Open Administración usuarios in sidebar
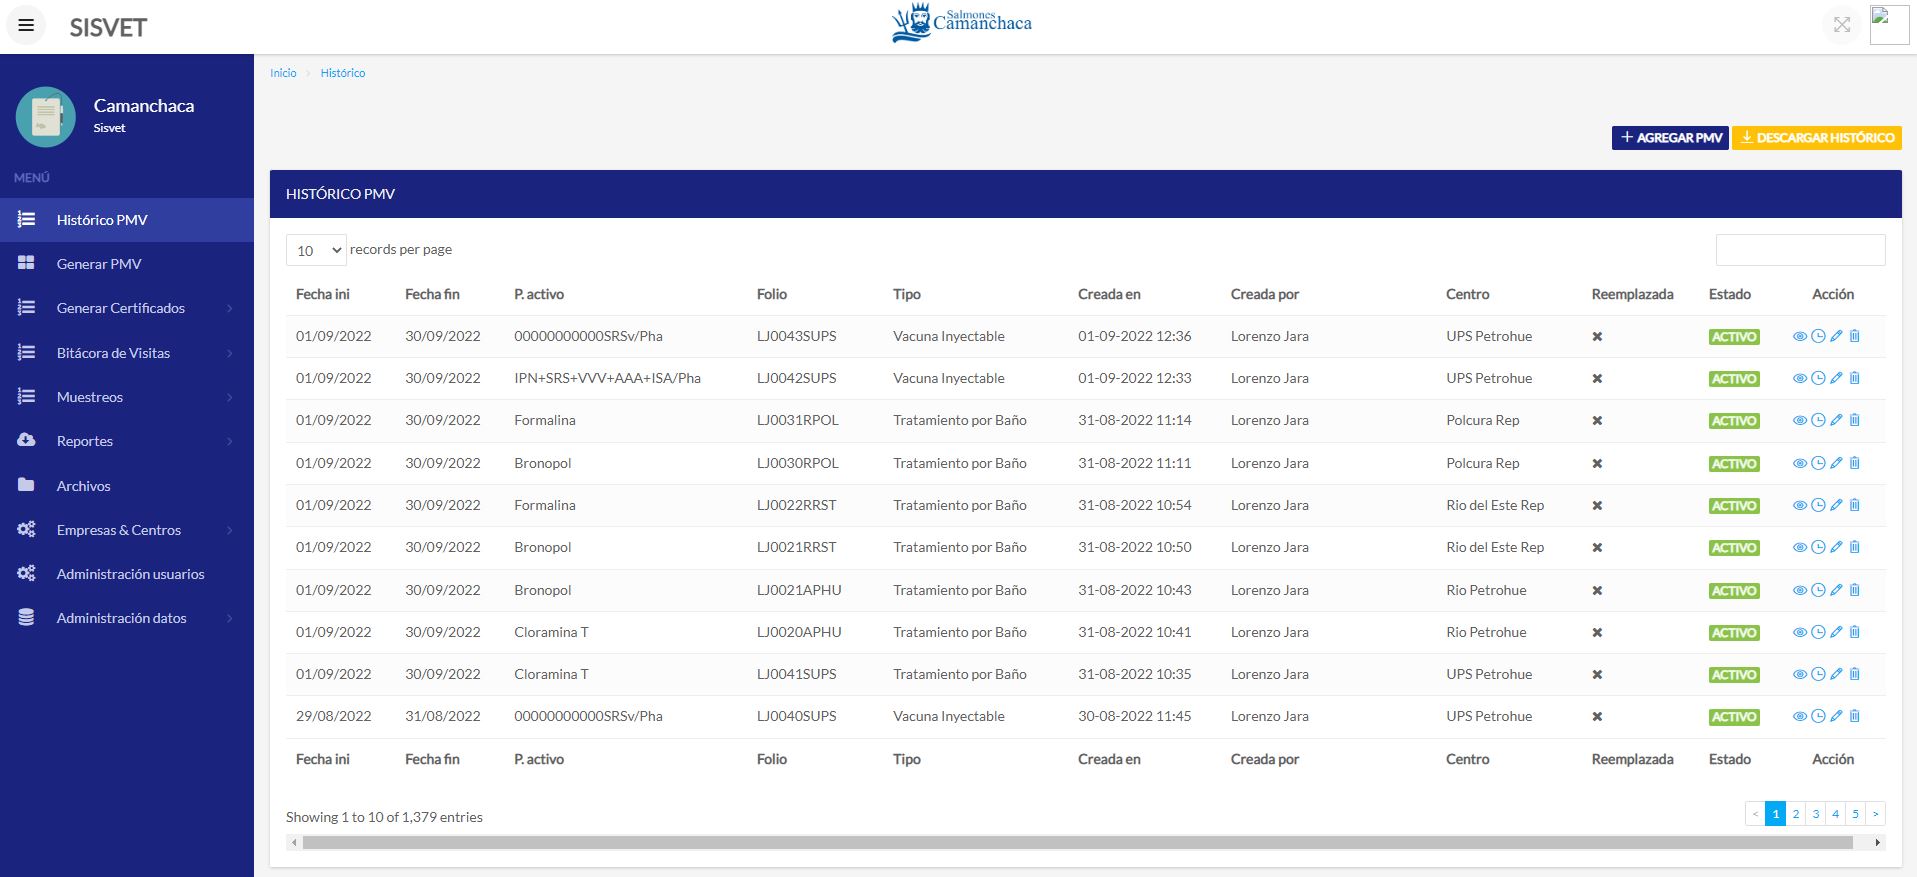Image resolution: width=1917 pixels, height=877 pixels. click(x=127, y=574)
